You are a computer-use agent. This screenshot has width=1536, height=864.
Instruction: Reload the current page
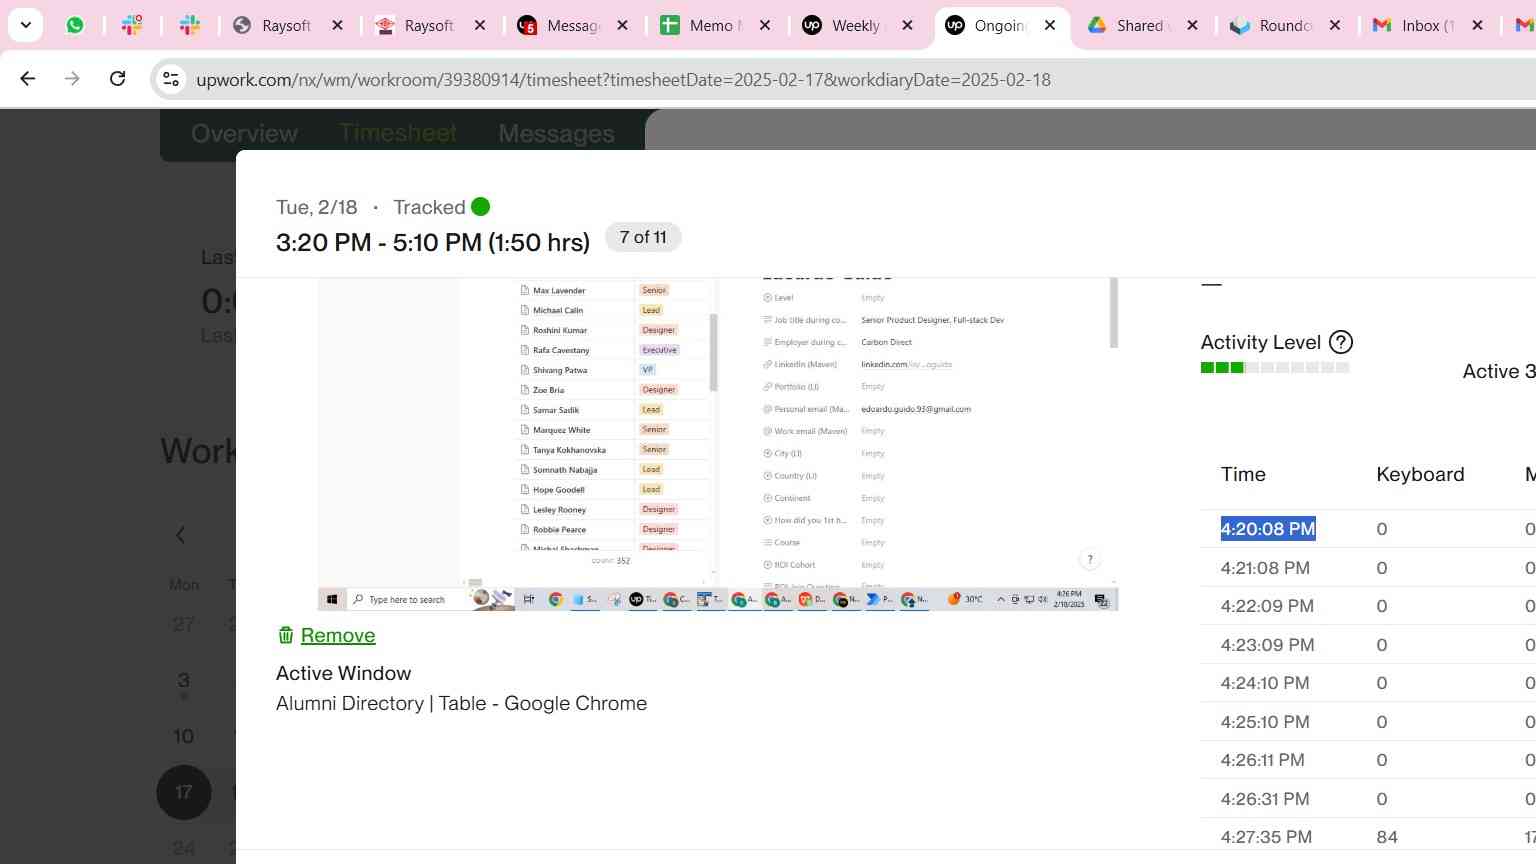click(x=117, y=79)
